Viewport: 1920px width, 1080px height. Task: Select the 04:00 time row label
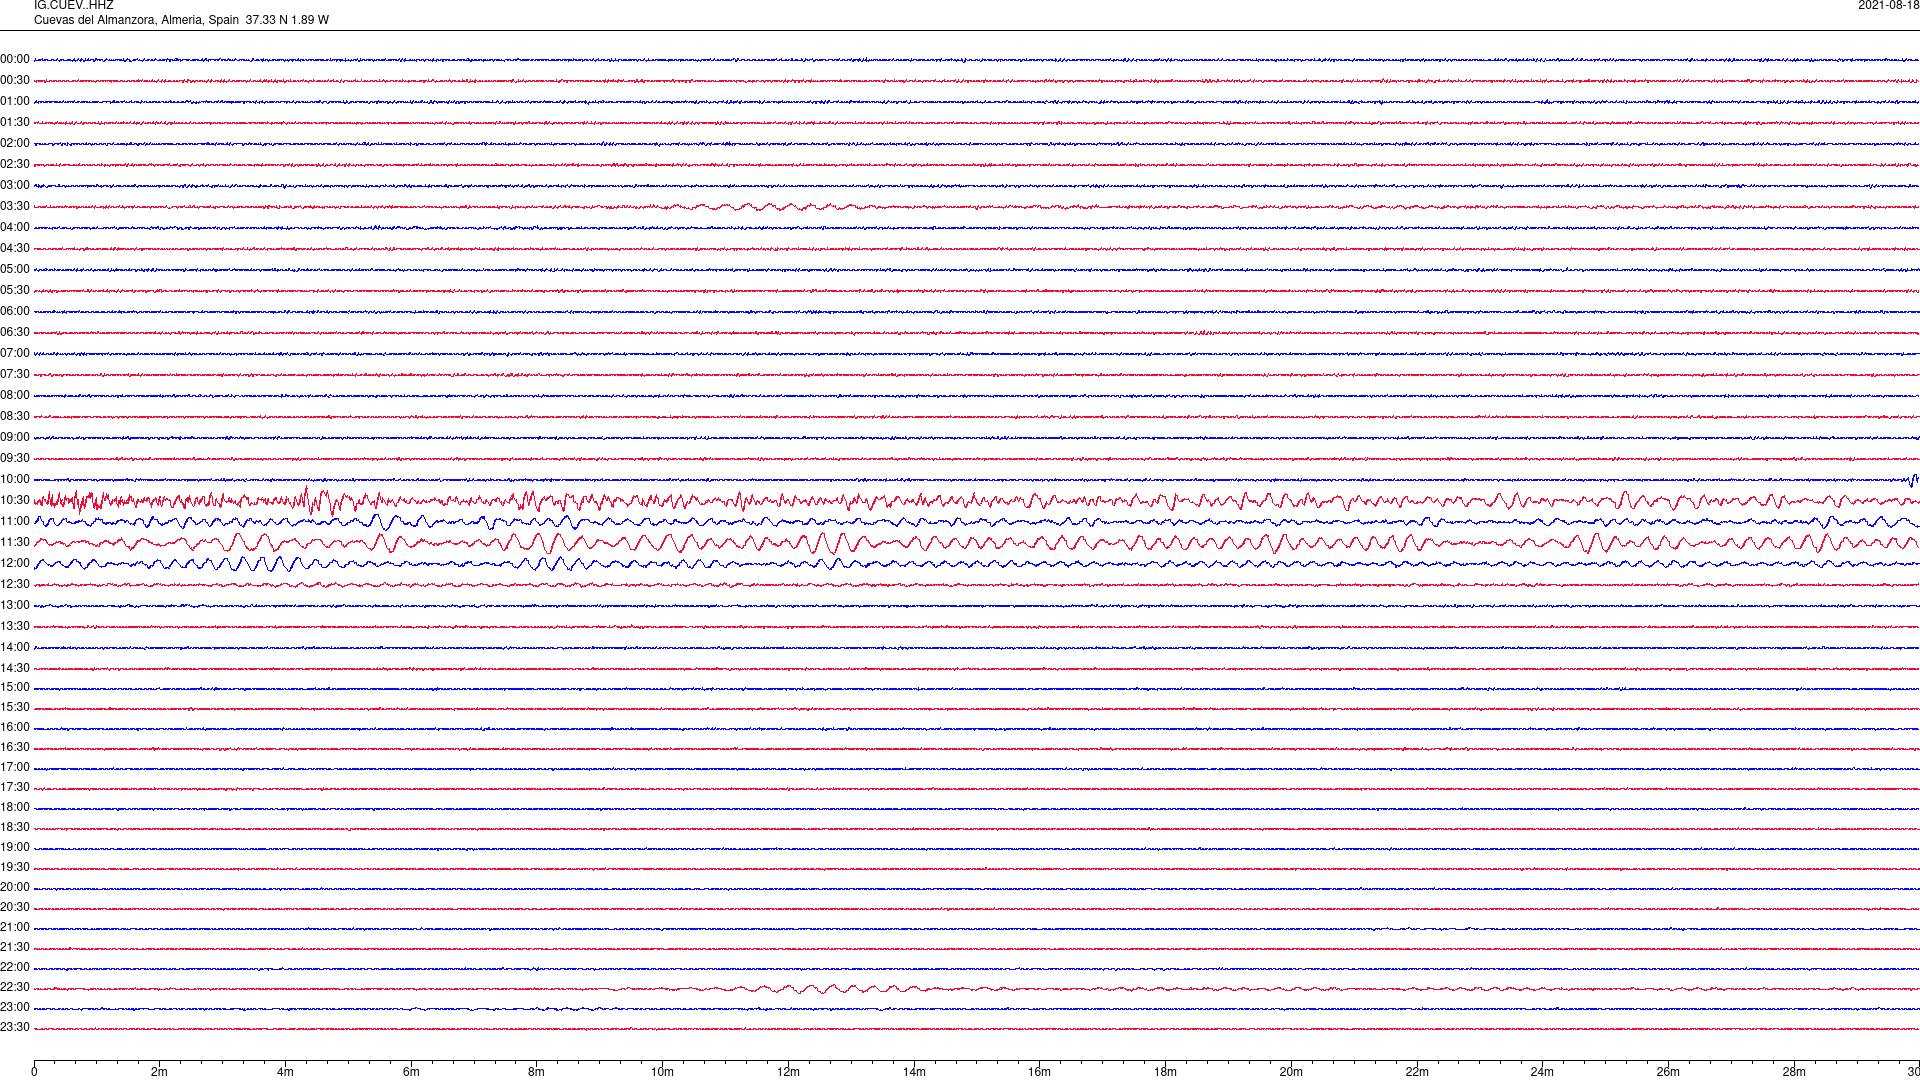[x=15, y=227]
